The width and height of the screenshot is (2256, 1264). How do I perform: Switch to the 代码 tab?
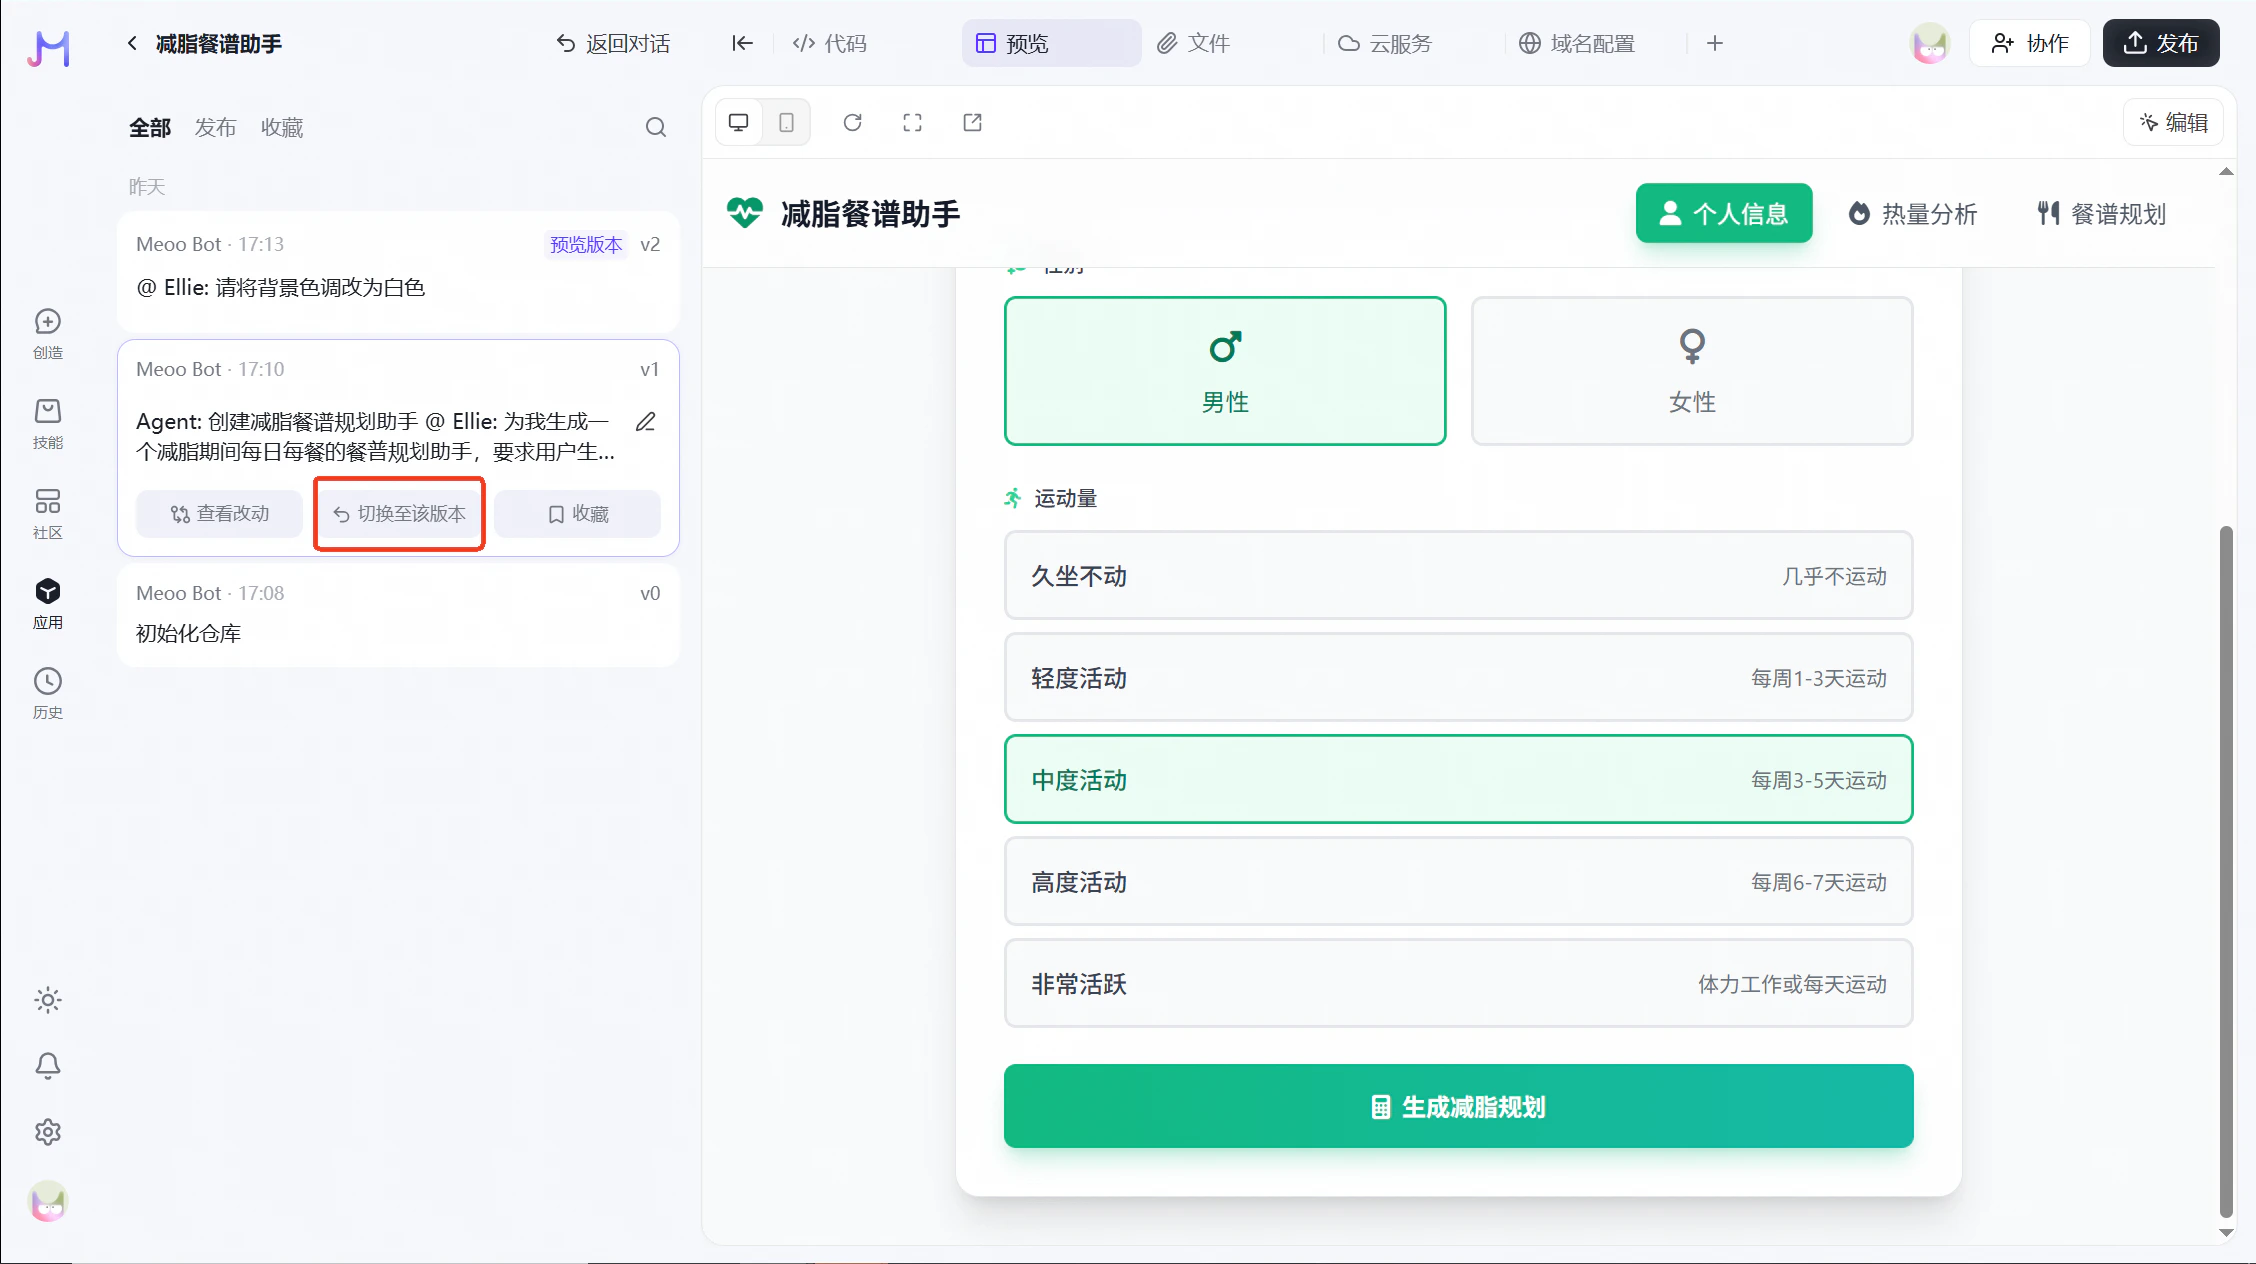(x=830, y=43)
